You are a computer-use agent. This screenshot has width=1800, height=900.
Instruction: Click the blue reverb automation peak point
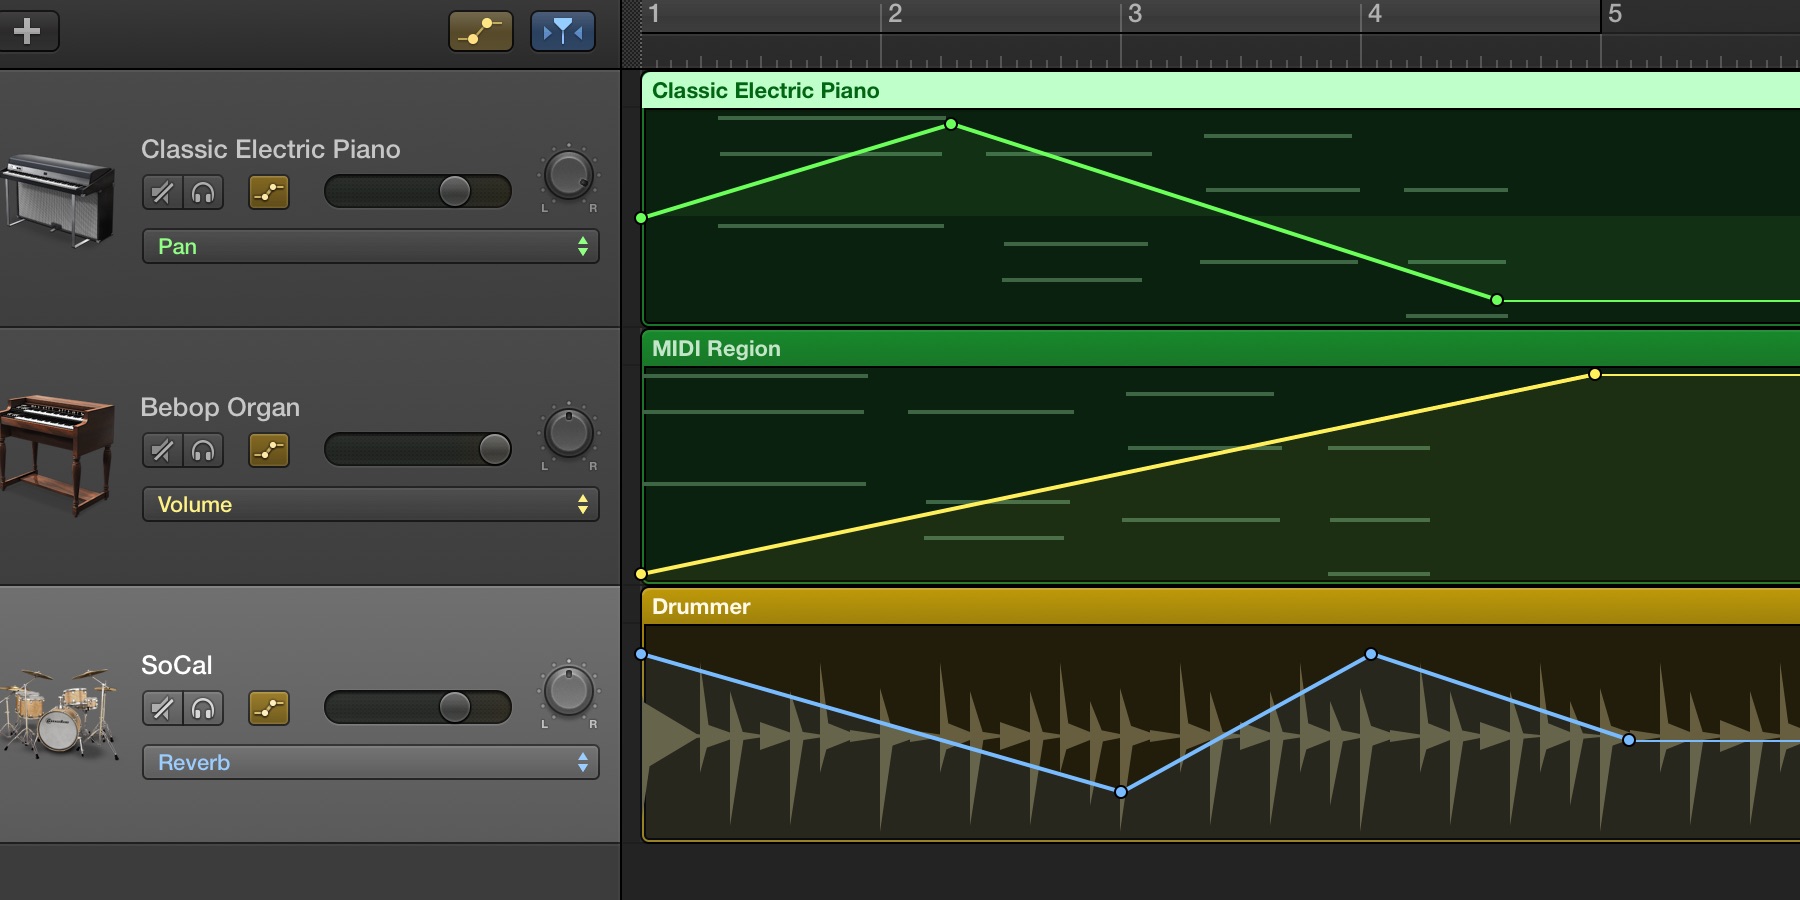[x=1371, y=654]
